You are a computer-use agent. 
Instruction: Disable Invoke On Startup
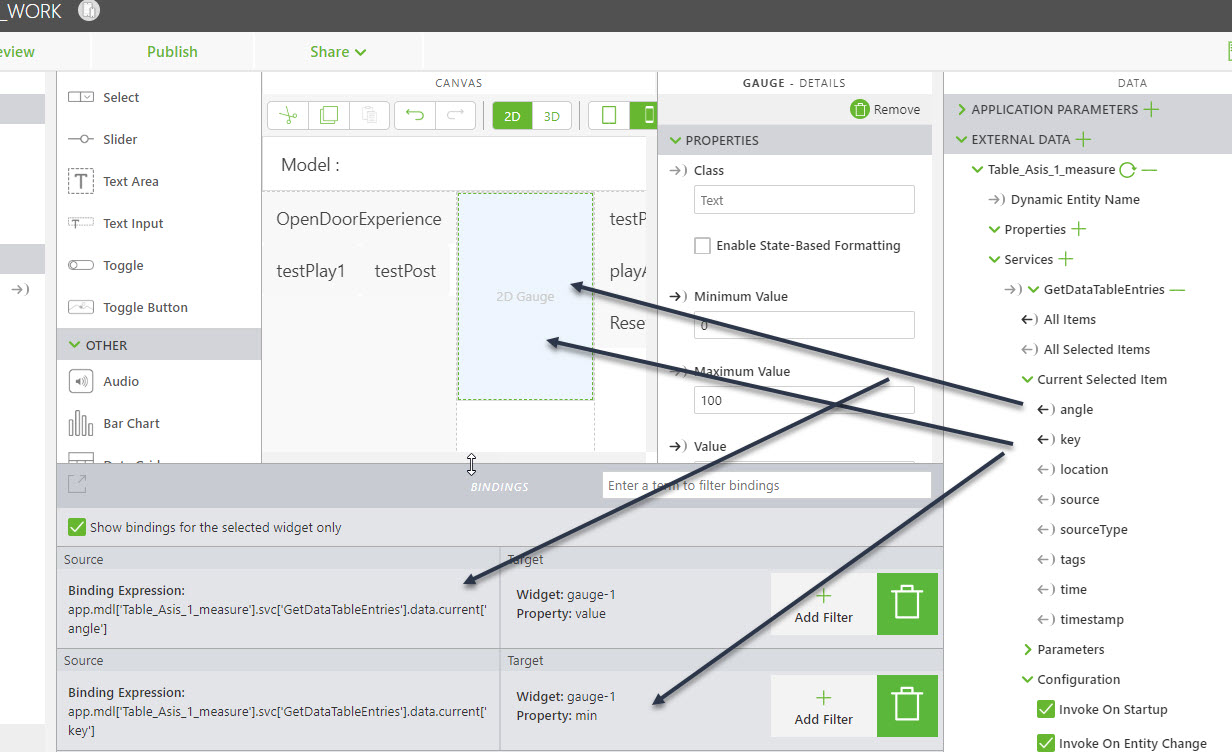click(x=1046, y=709)
